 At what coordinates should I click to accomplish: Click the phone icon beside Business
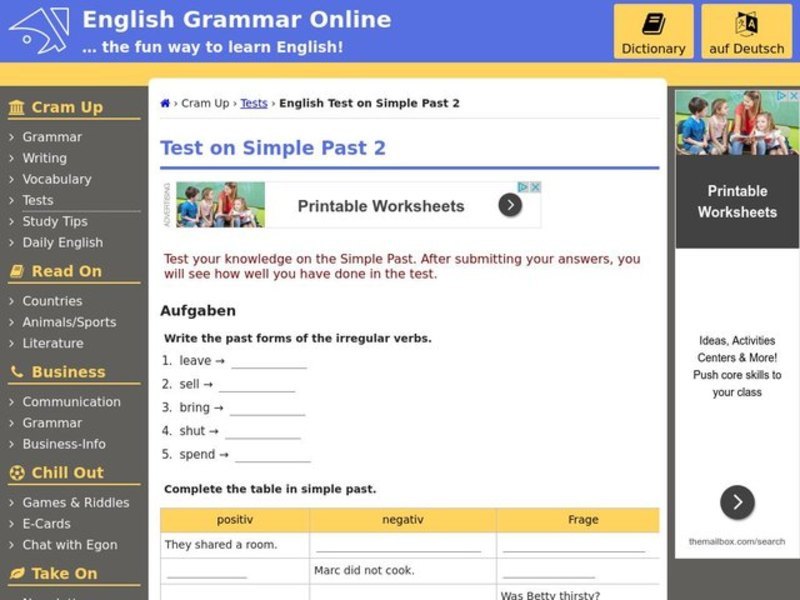[x=18, y=373]
